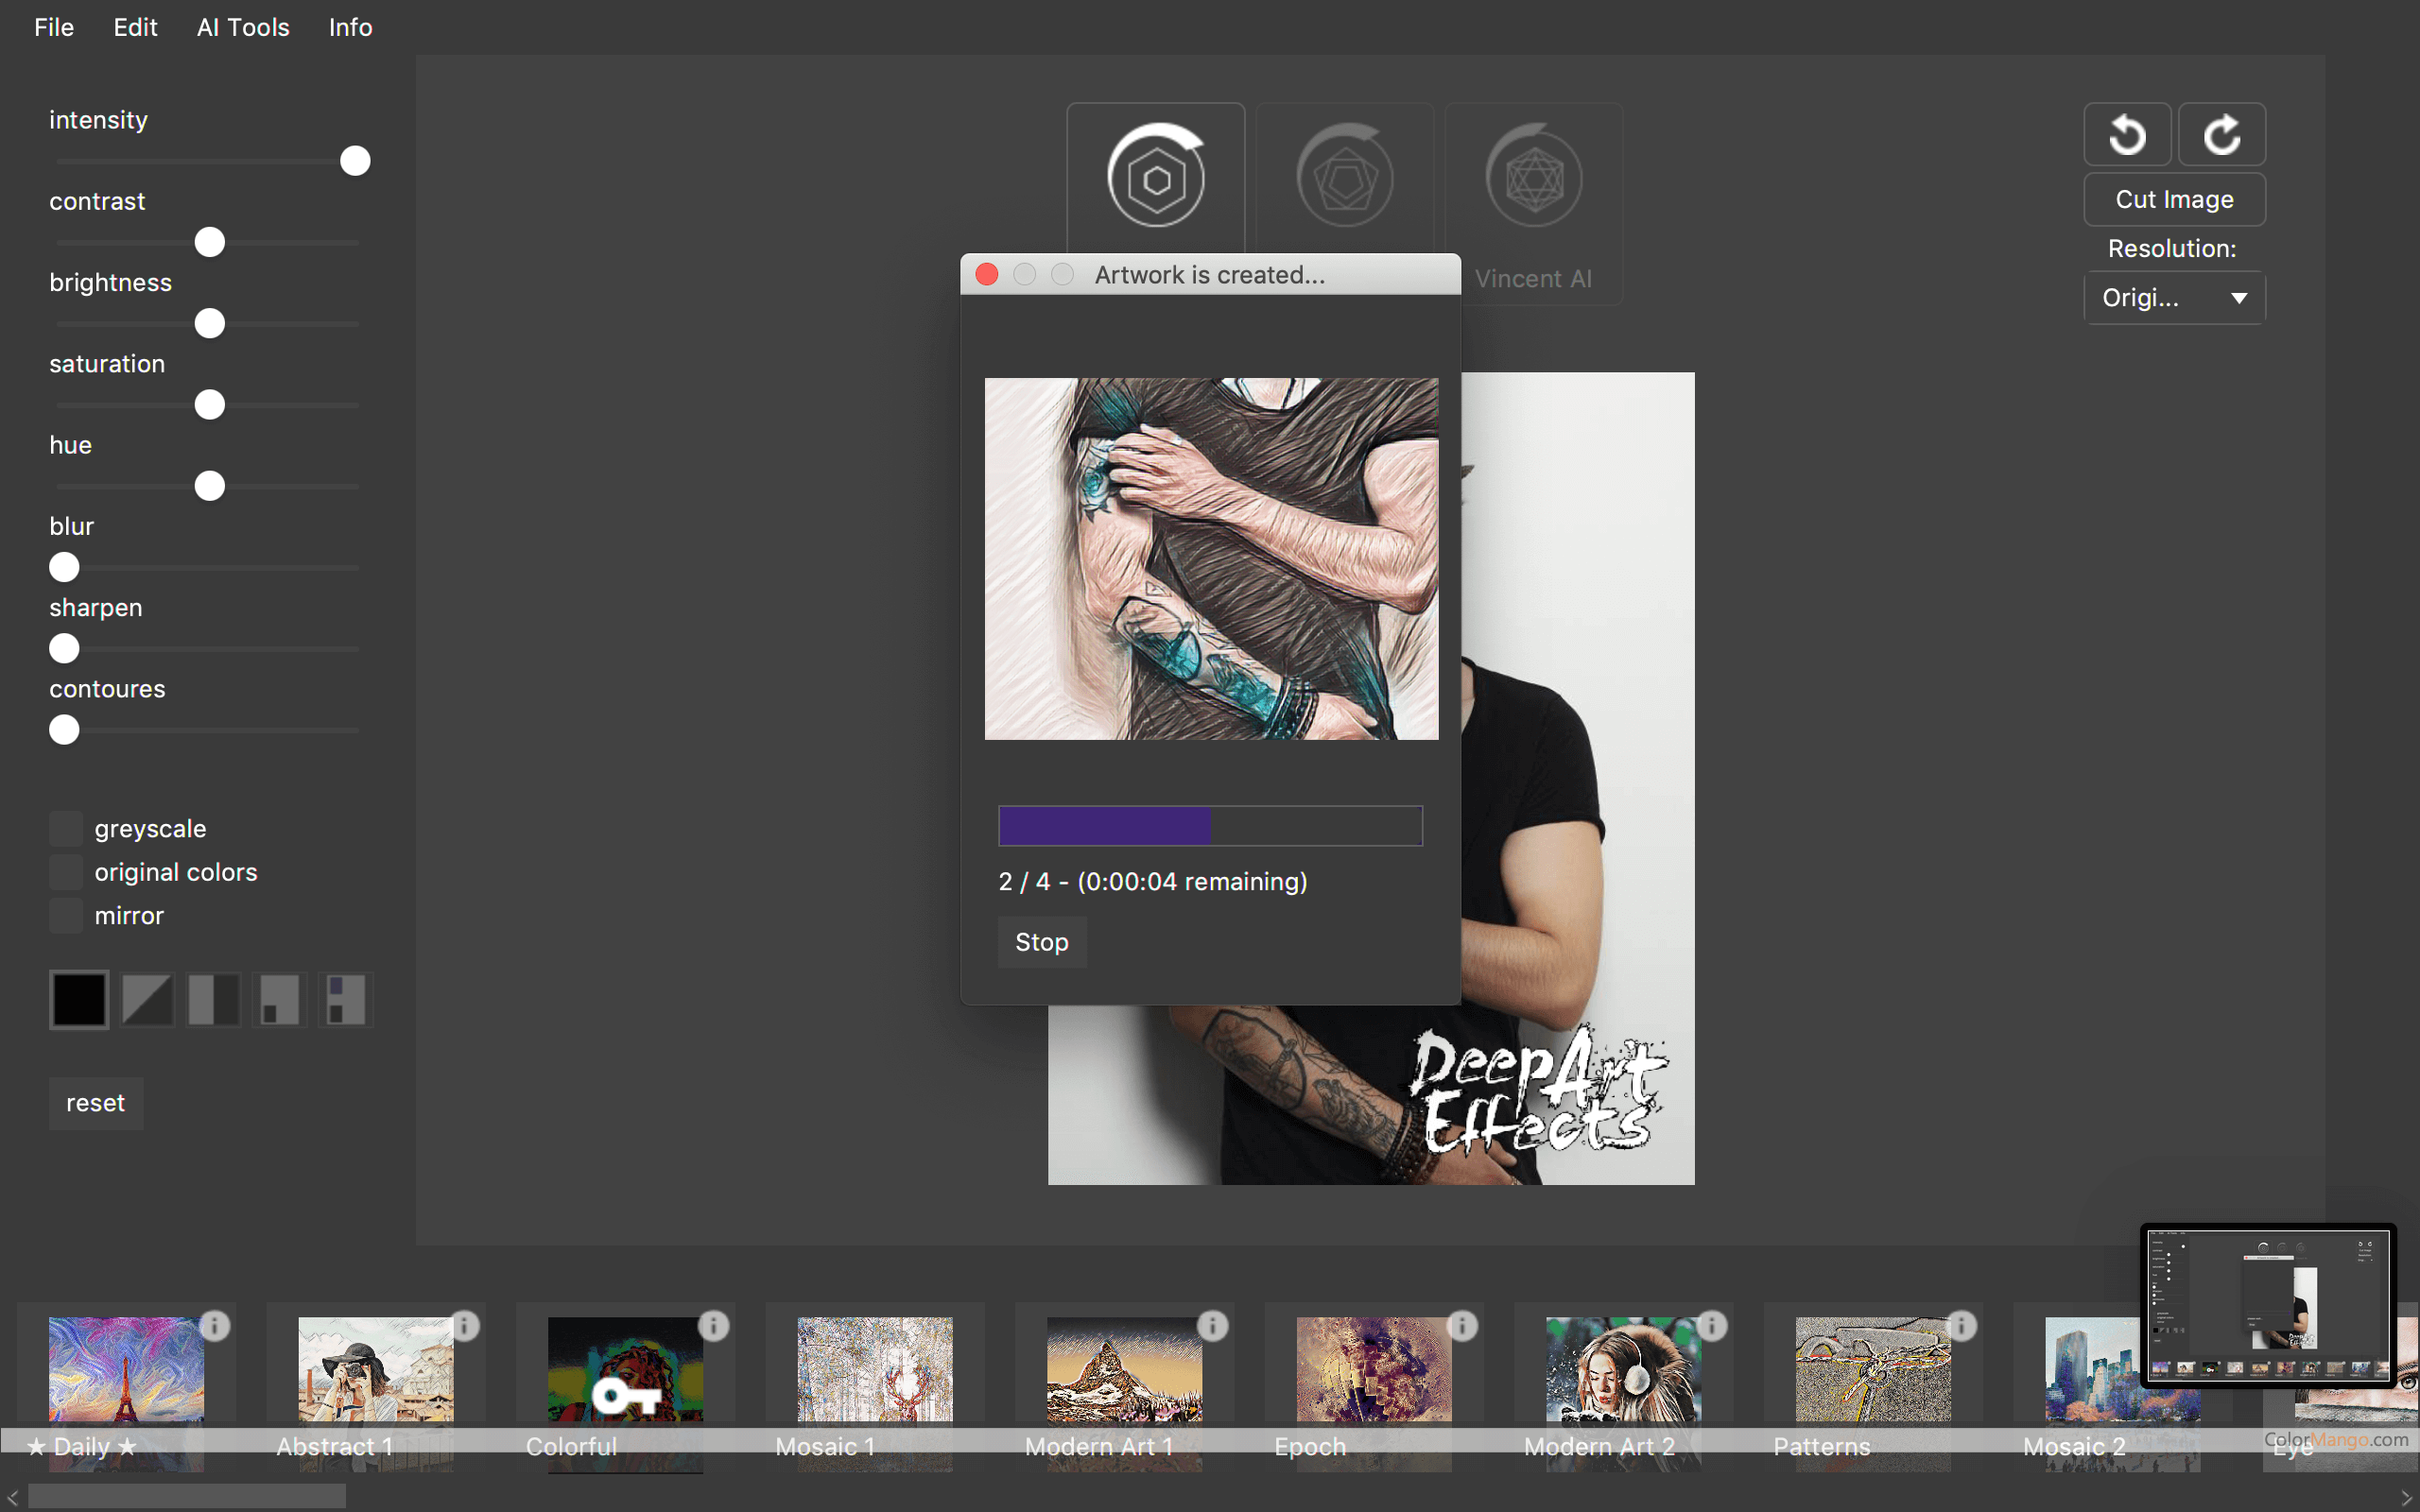This screenshot has height=1512, width=2420.
Task: Open info icon on Abstract 1 style
Action: pyautogui.click(x=465, y=1326)
